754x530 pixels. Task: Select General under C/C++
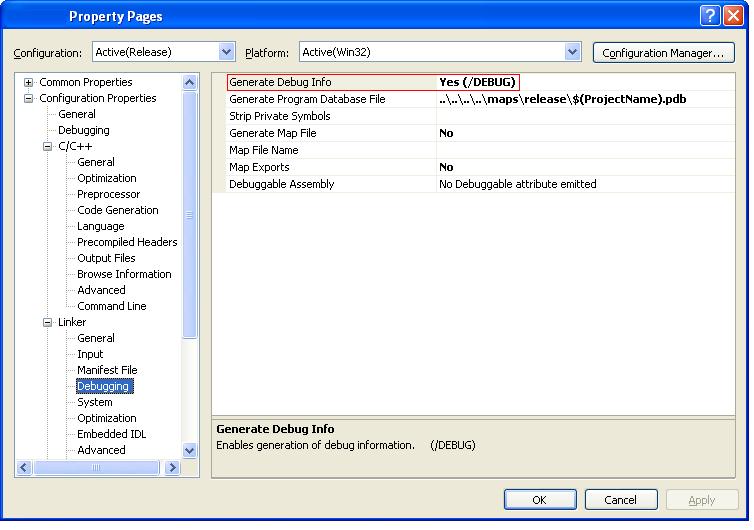pos(96,162)
